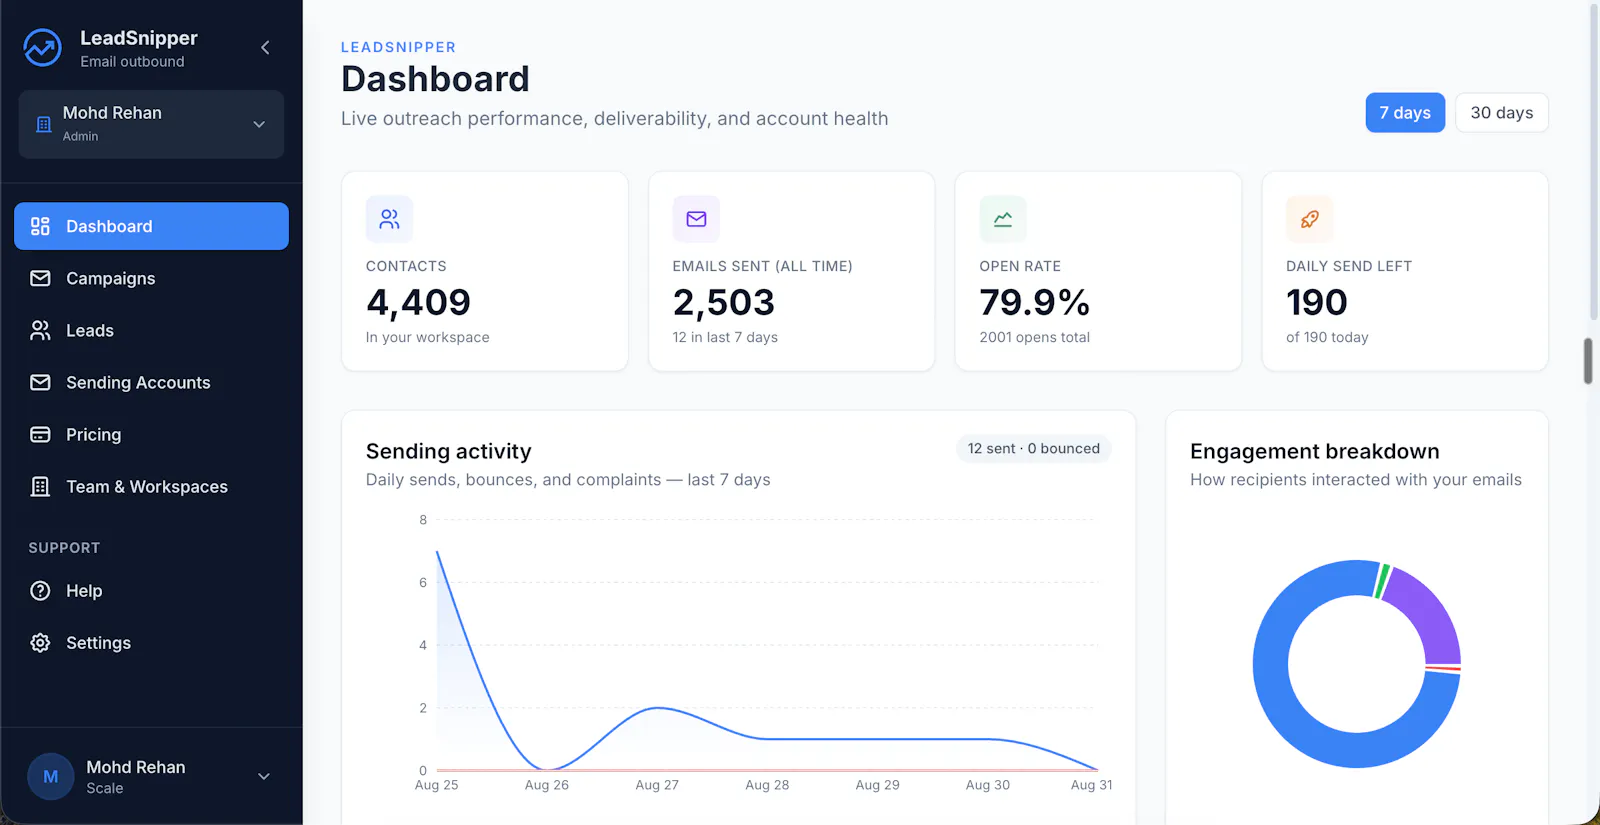The image size is (1600, 825).
Task: Click the Open Rate chart icon
Action: click(1003, 219)
